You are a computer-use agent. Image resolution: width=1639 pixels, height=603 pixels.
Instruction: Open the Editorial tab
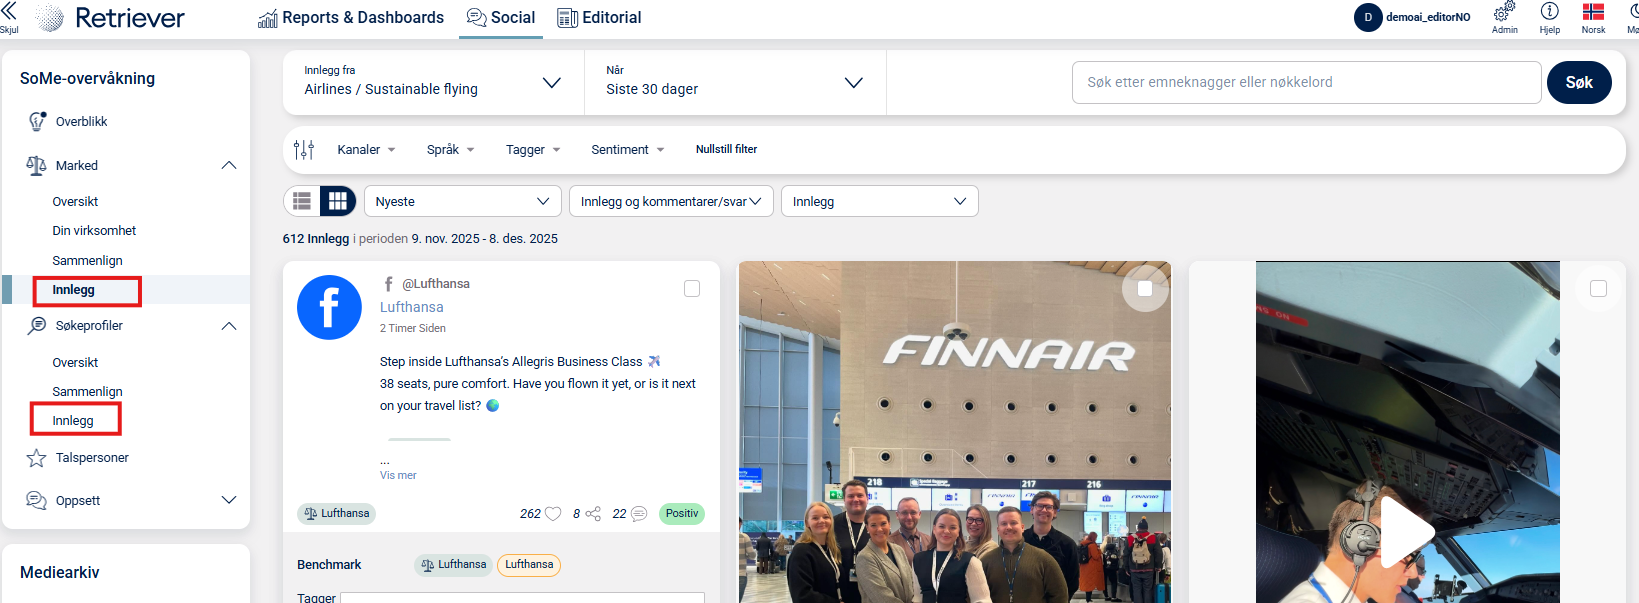pos(599,18)
